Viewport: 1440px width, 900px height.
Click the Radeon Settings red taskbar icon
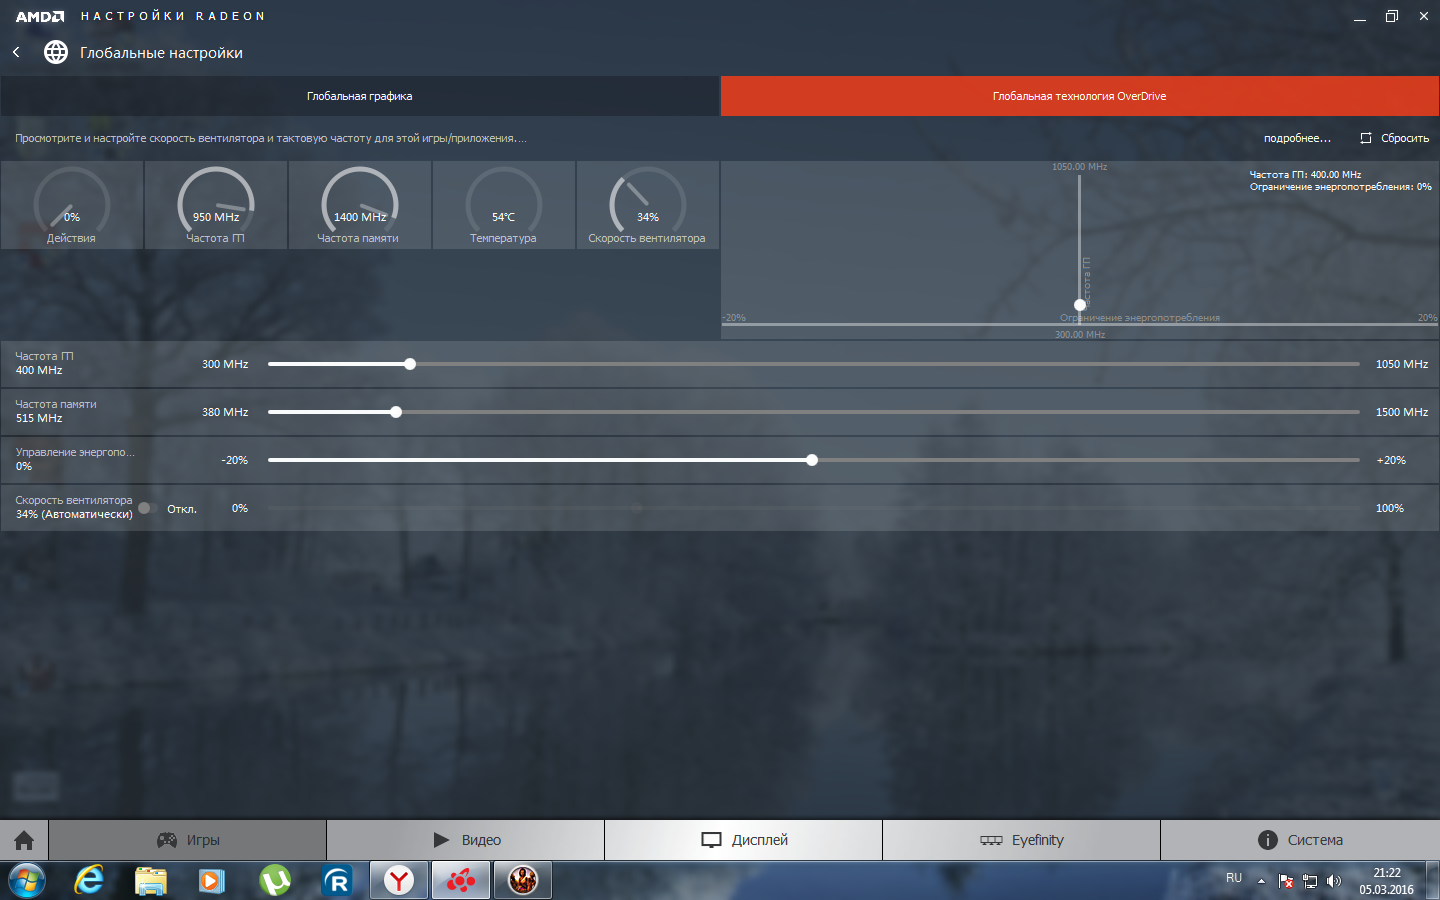point(461,880)
